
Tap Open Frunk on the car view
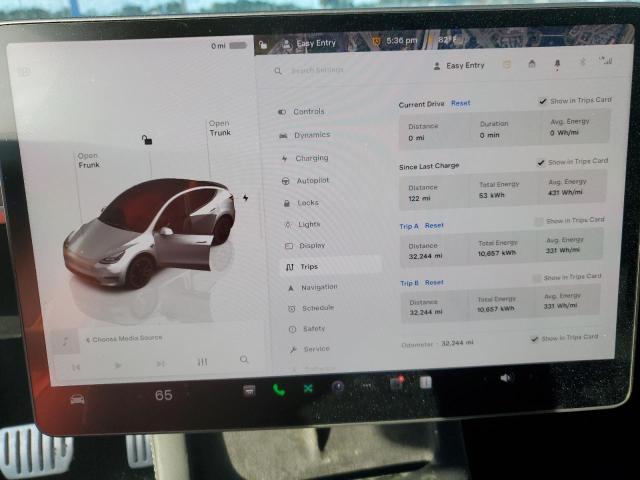click(89, 160)
